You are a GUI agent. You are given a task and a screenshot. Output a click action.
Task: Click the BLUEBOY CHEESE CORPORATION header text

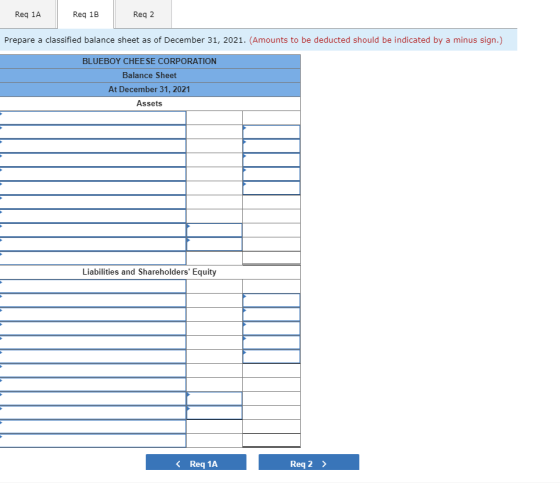click(x=149, y=61)
